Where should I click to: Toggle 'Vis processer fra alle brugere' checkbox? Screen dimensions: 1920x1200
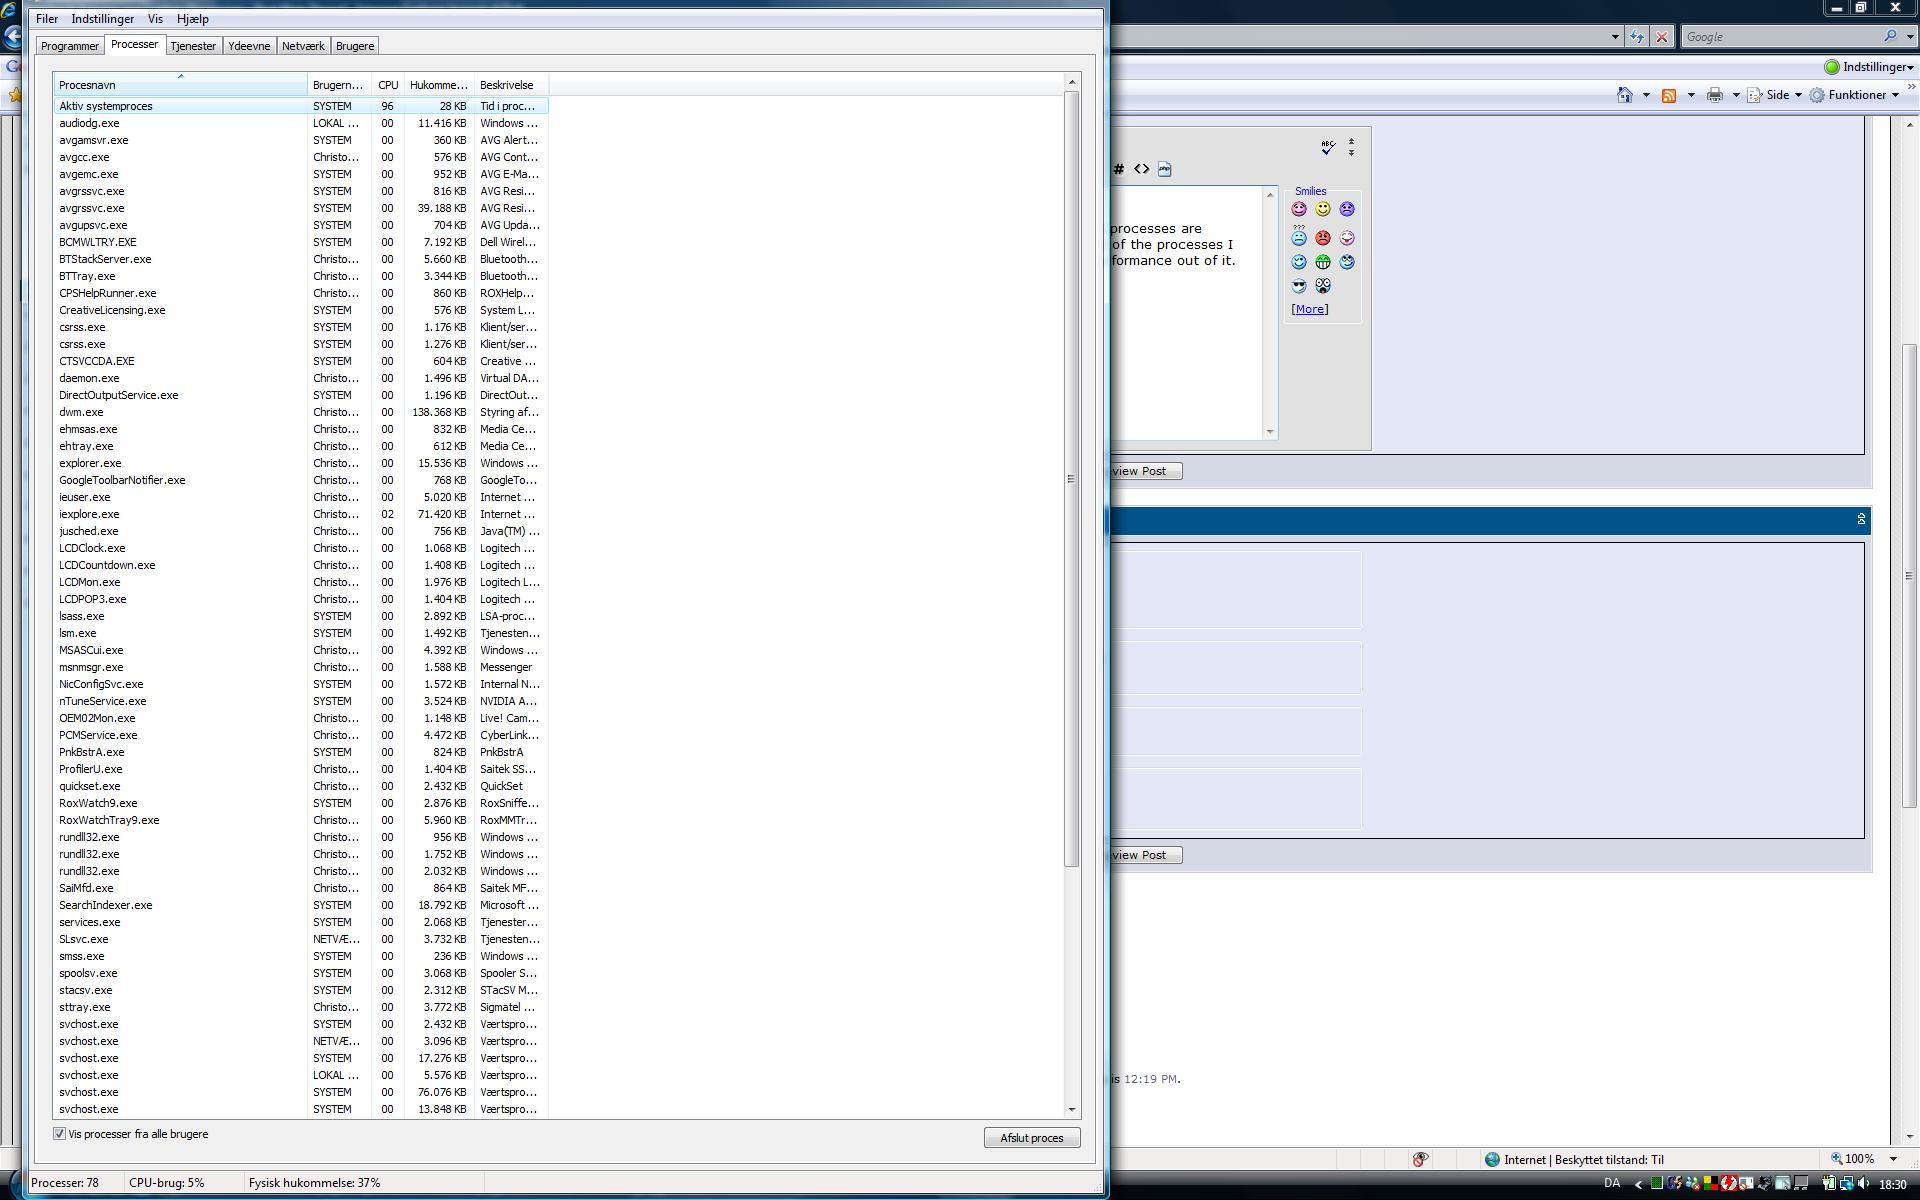[x=59, y=1134]
